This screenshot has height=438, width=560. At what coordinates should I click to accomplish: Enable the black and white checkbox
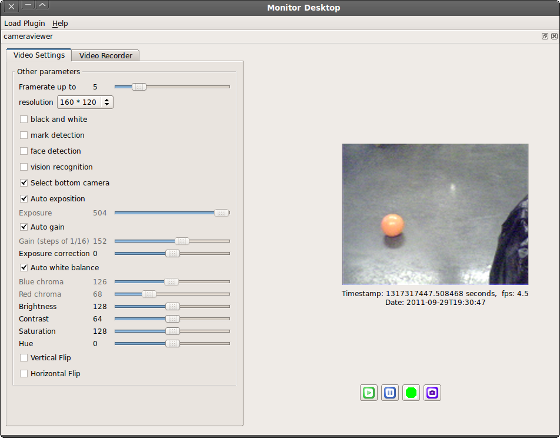(24, 119)
